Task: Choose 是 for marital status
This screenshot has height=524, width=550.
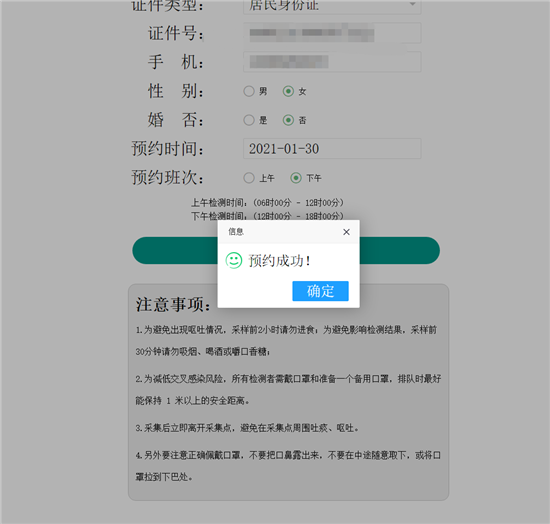Action: 249,120
